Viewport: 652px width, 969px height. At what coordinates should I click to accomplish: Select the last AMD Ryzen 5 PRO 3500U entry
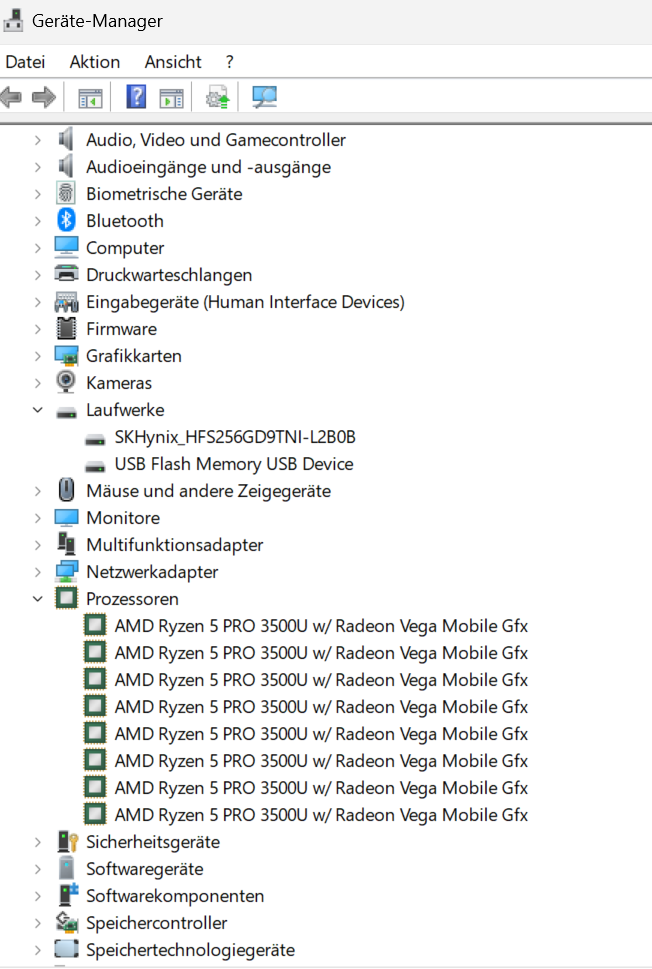tap(321, 815)
